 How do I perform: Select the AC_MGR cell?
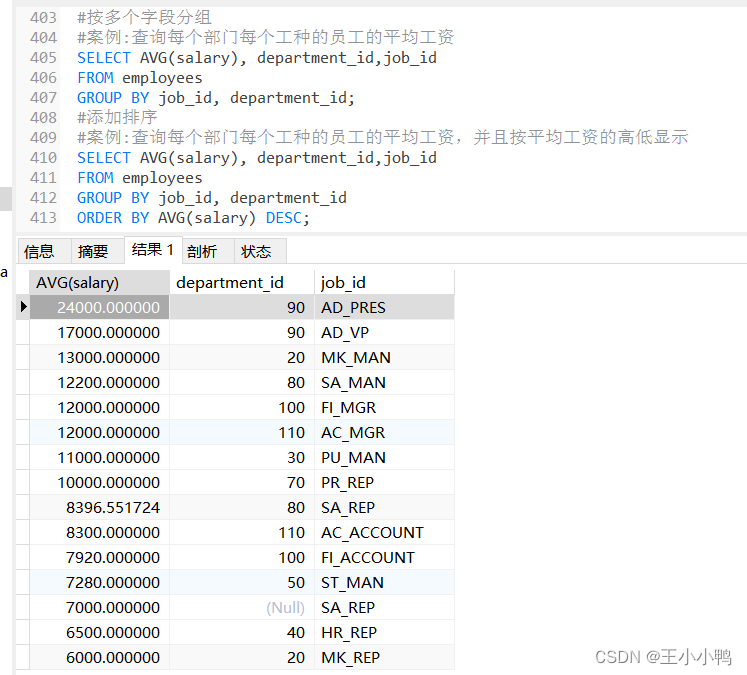[x=384, y=433]
